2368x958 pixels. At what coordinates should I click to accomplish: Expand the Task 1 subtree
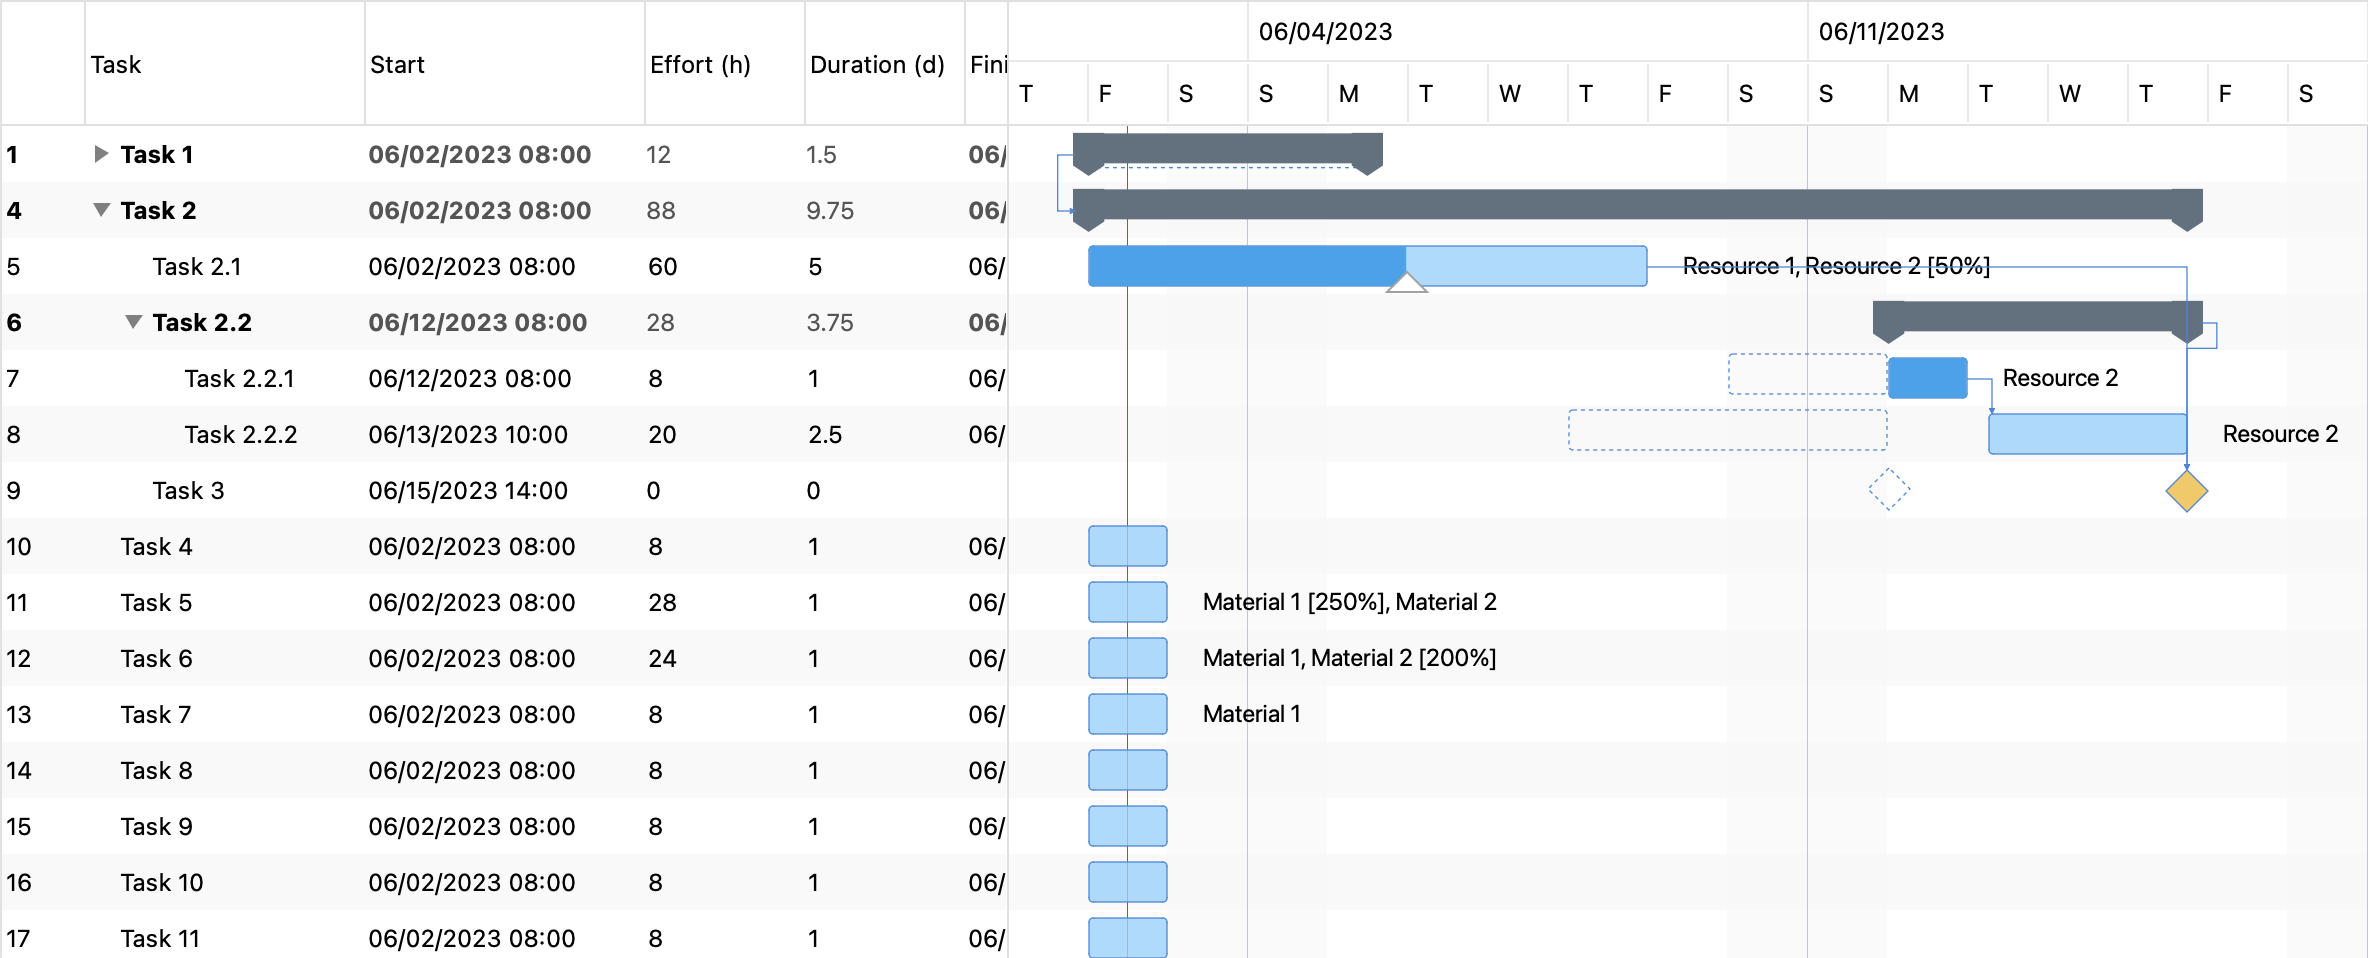click(101, 154)
